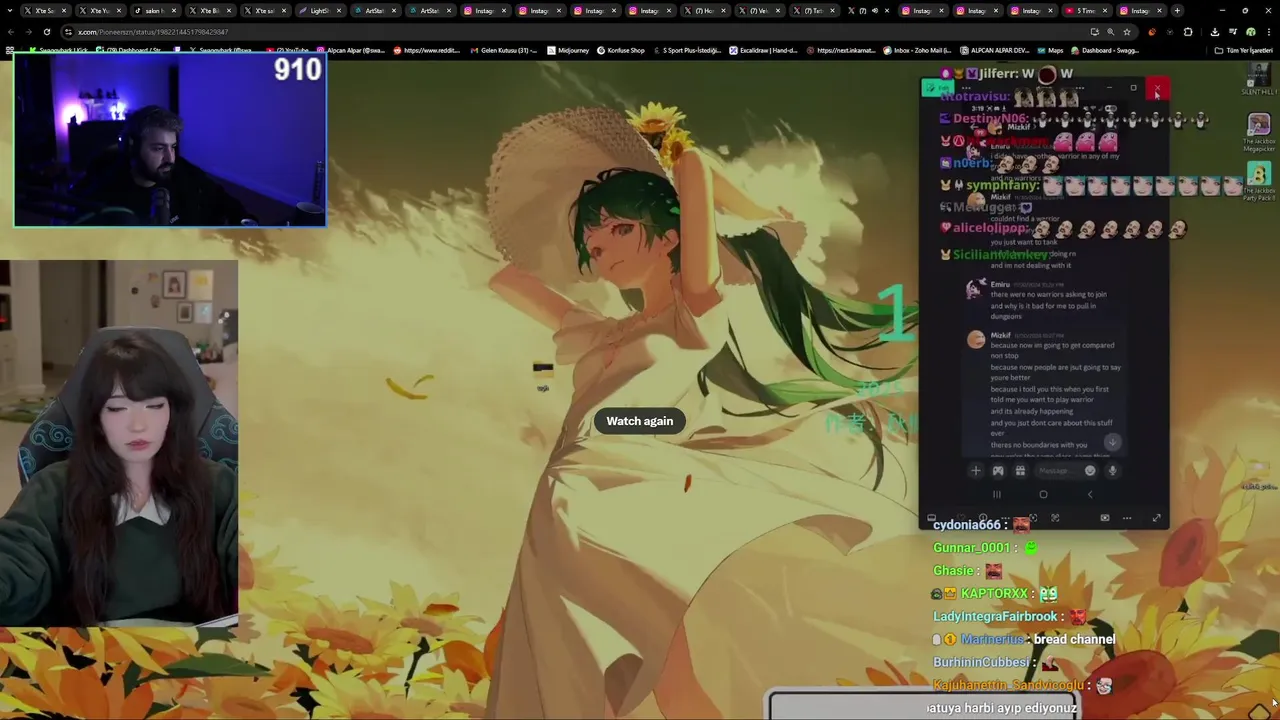Open the browser extensions puzzle icon
This screenshot has width=1280, height=720.
[1188, 32]
